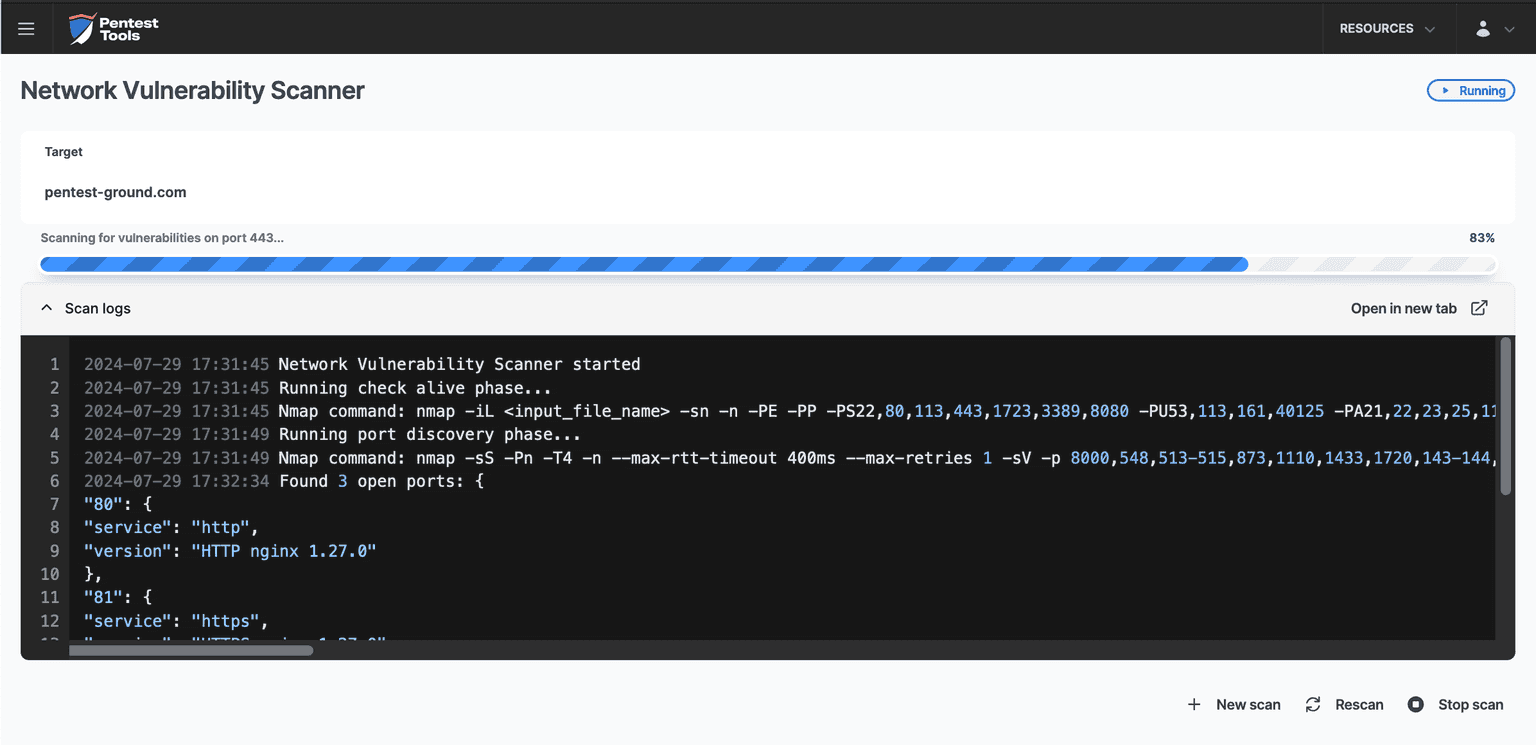Click the RESOURCES menu label
1536x754 pixels.
[x=1376, y=29]
